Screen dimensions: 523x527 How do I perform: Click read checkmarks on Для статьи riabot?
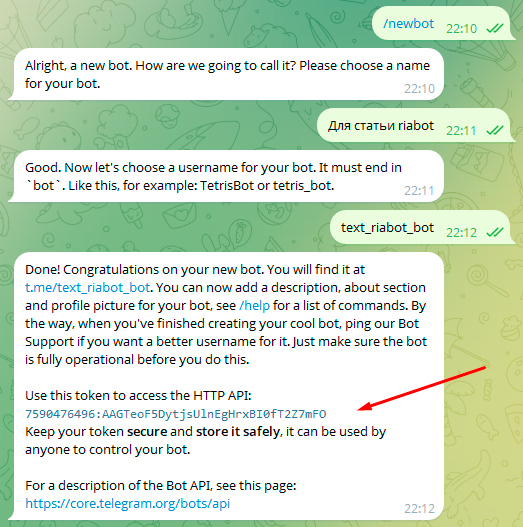click(x=495, y=130)
